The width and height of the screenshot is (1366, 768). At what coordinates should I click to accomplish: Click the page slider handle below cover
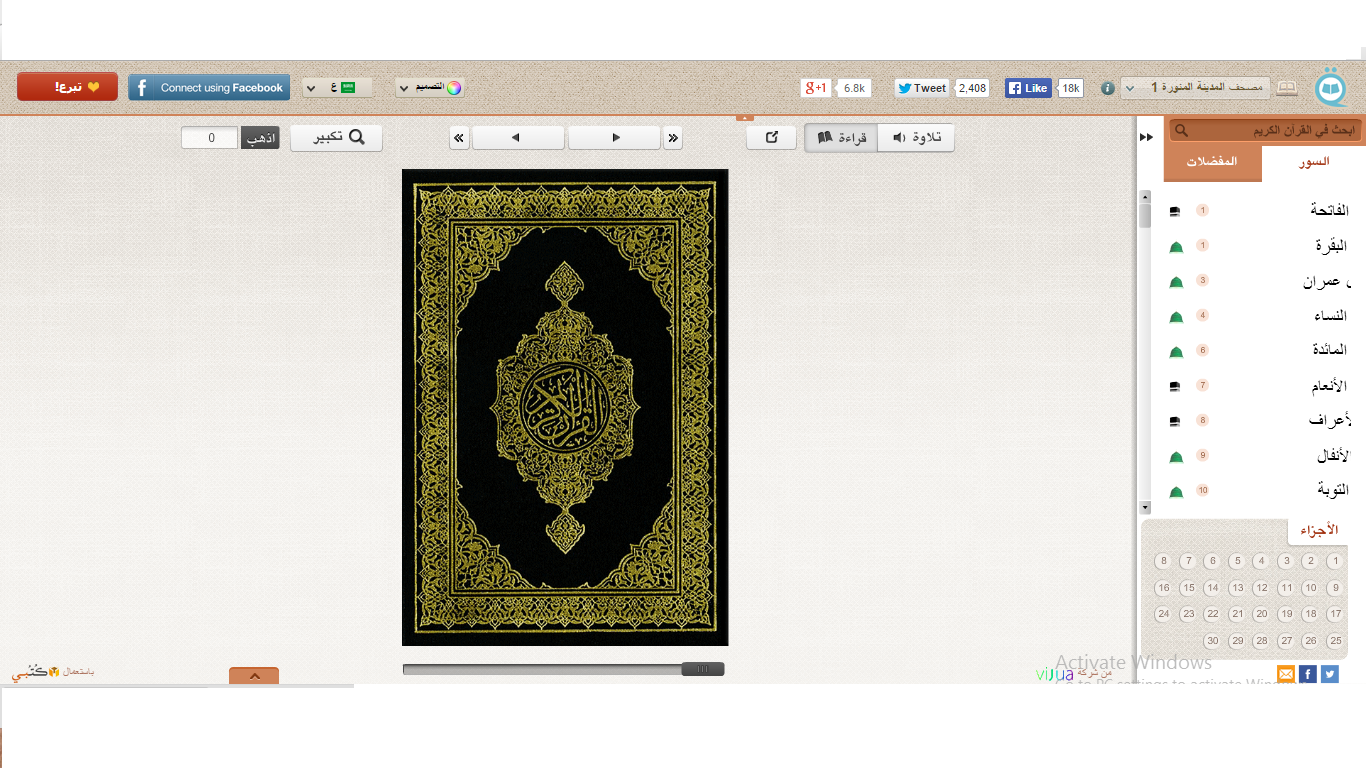703,669
